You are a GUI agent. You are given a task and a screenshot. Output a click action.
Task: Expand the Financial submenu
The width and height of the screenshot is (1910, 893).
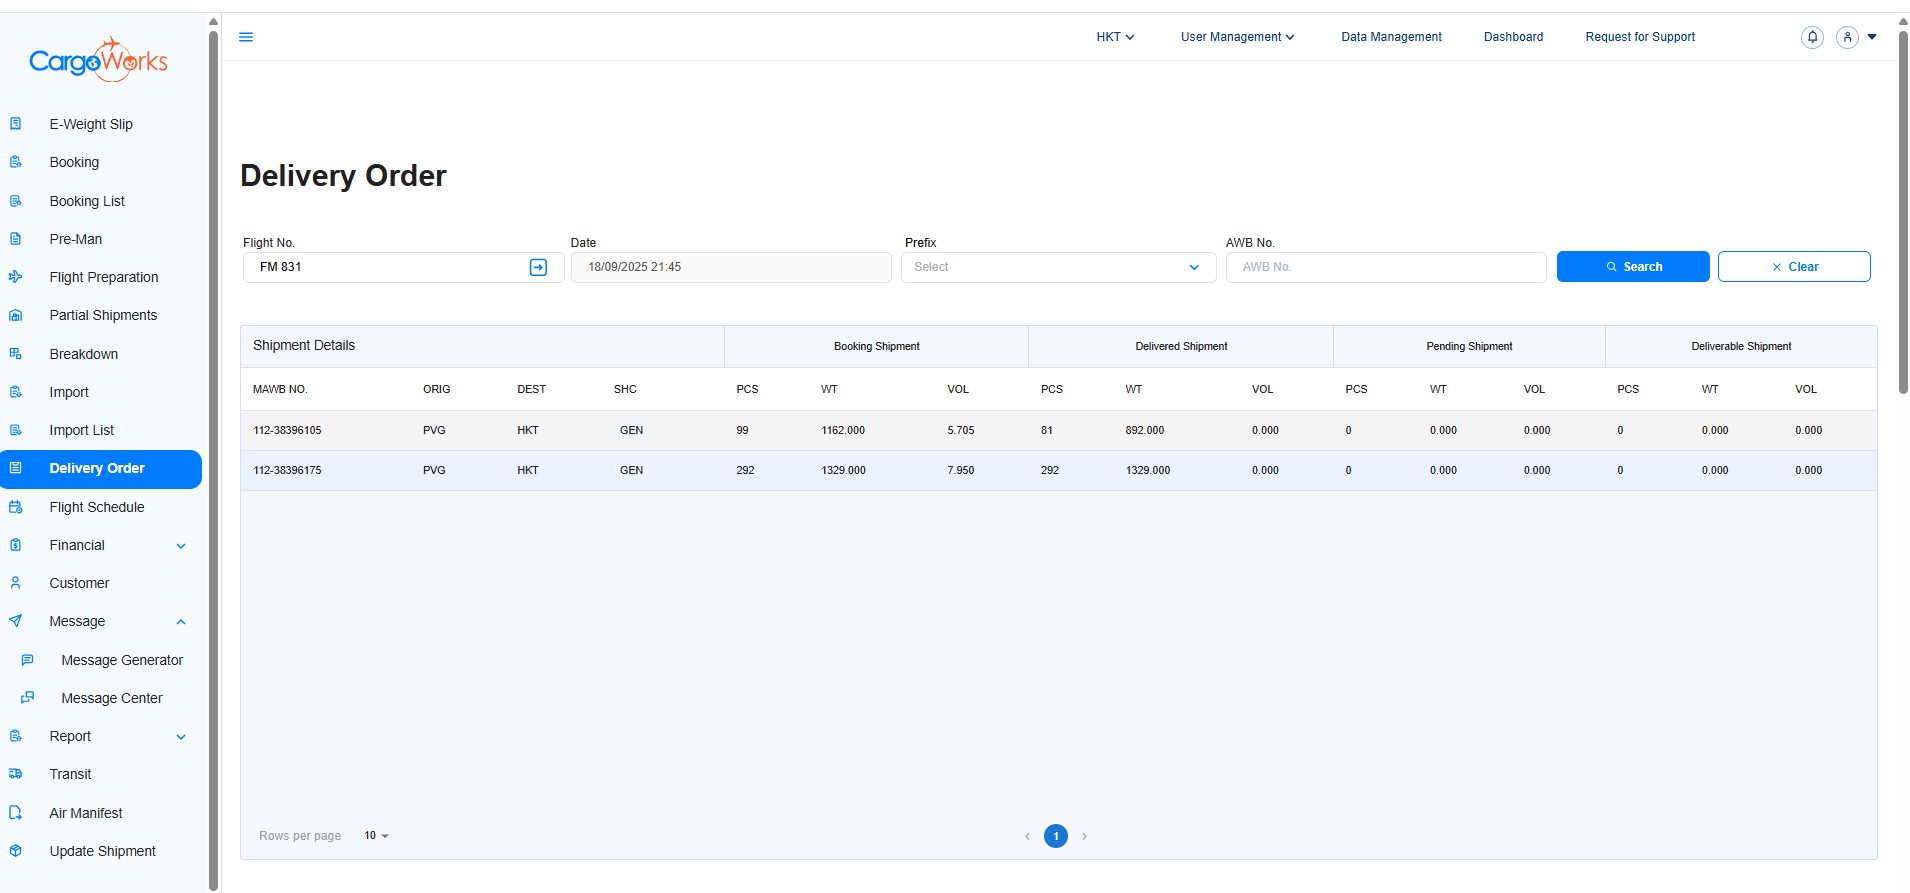click(x=181, y=546)
